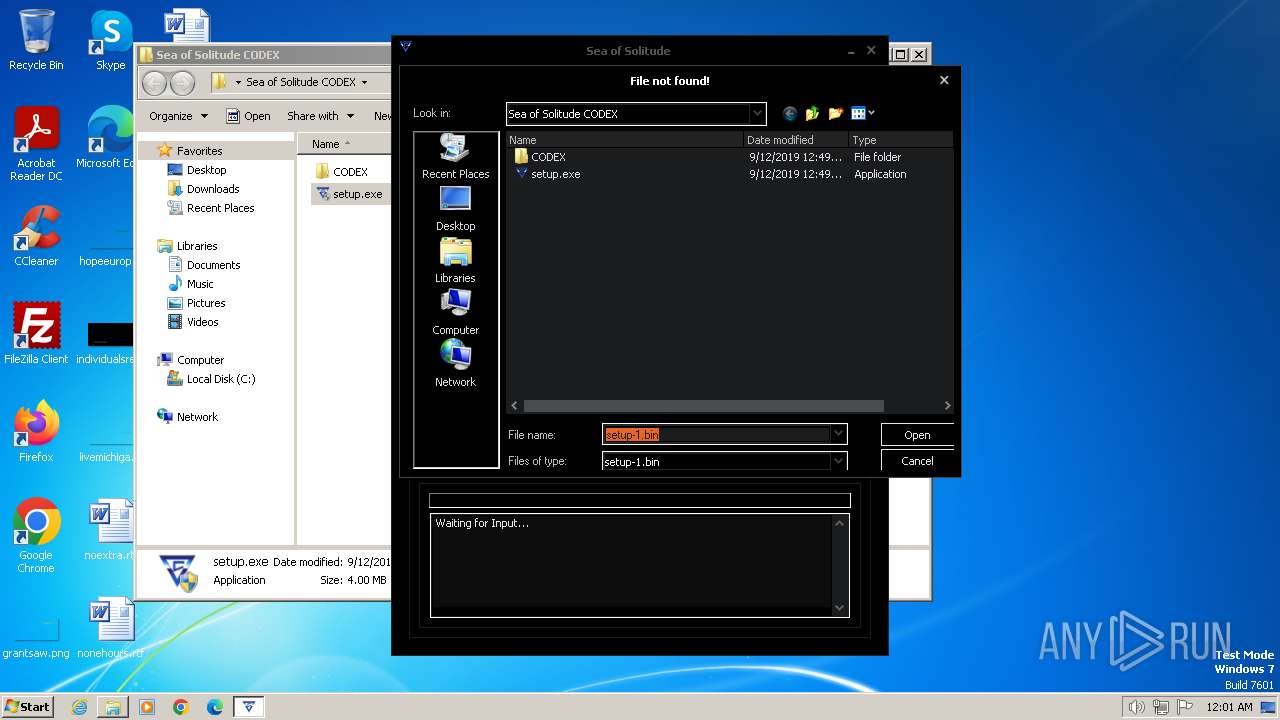
Task: Open FileZilla Client desktop icon
Action: tap(36, 333)
